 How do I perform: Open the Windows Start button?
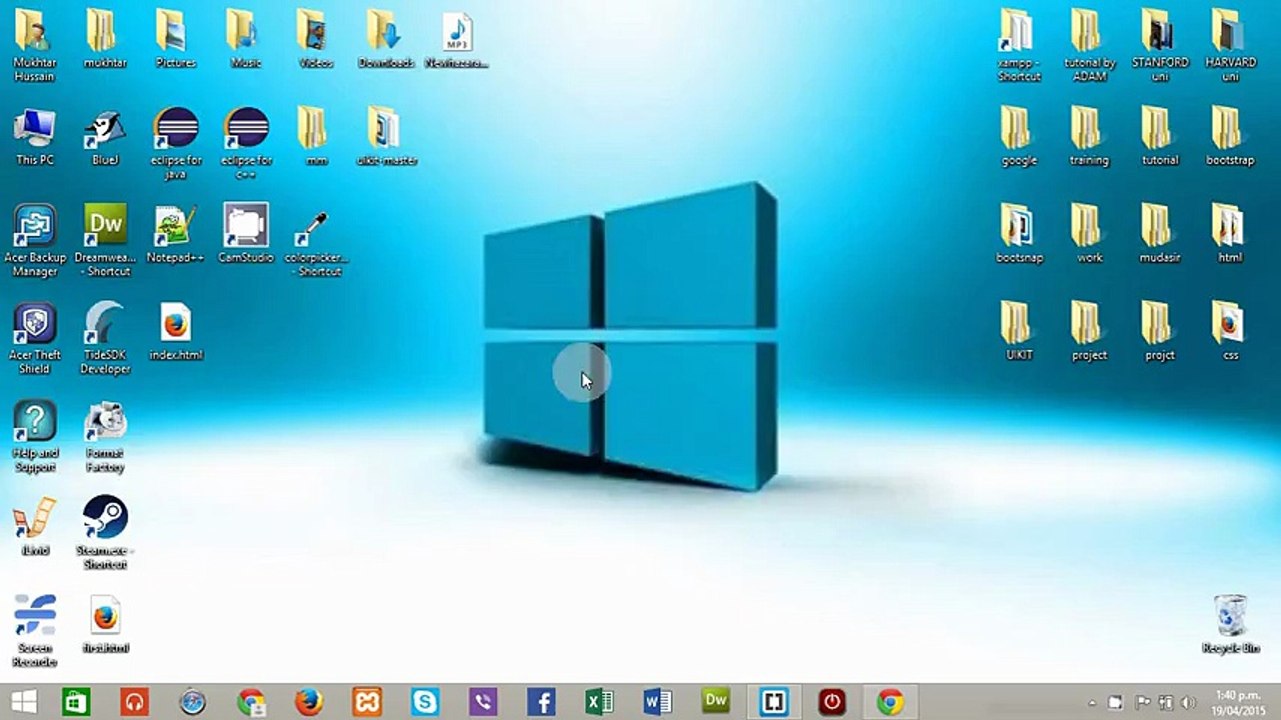click(23, 702)
